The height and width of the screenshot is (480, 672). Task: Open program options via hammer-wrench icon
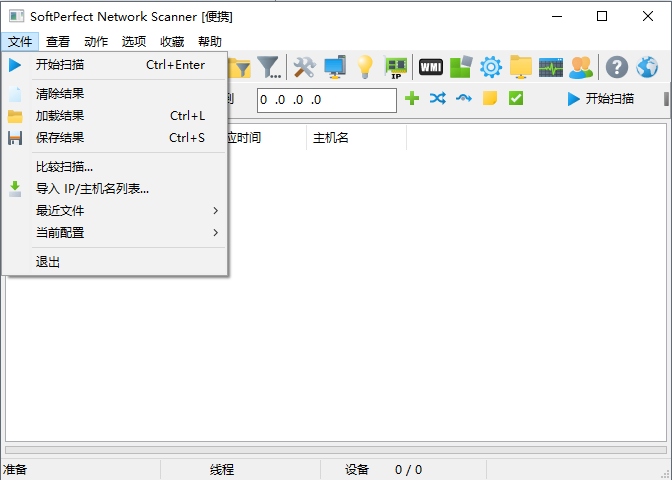click(304, 67)
